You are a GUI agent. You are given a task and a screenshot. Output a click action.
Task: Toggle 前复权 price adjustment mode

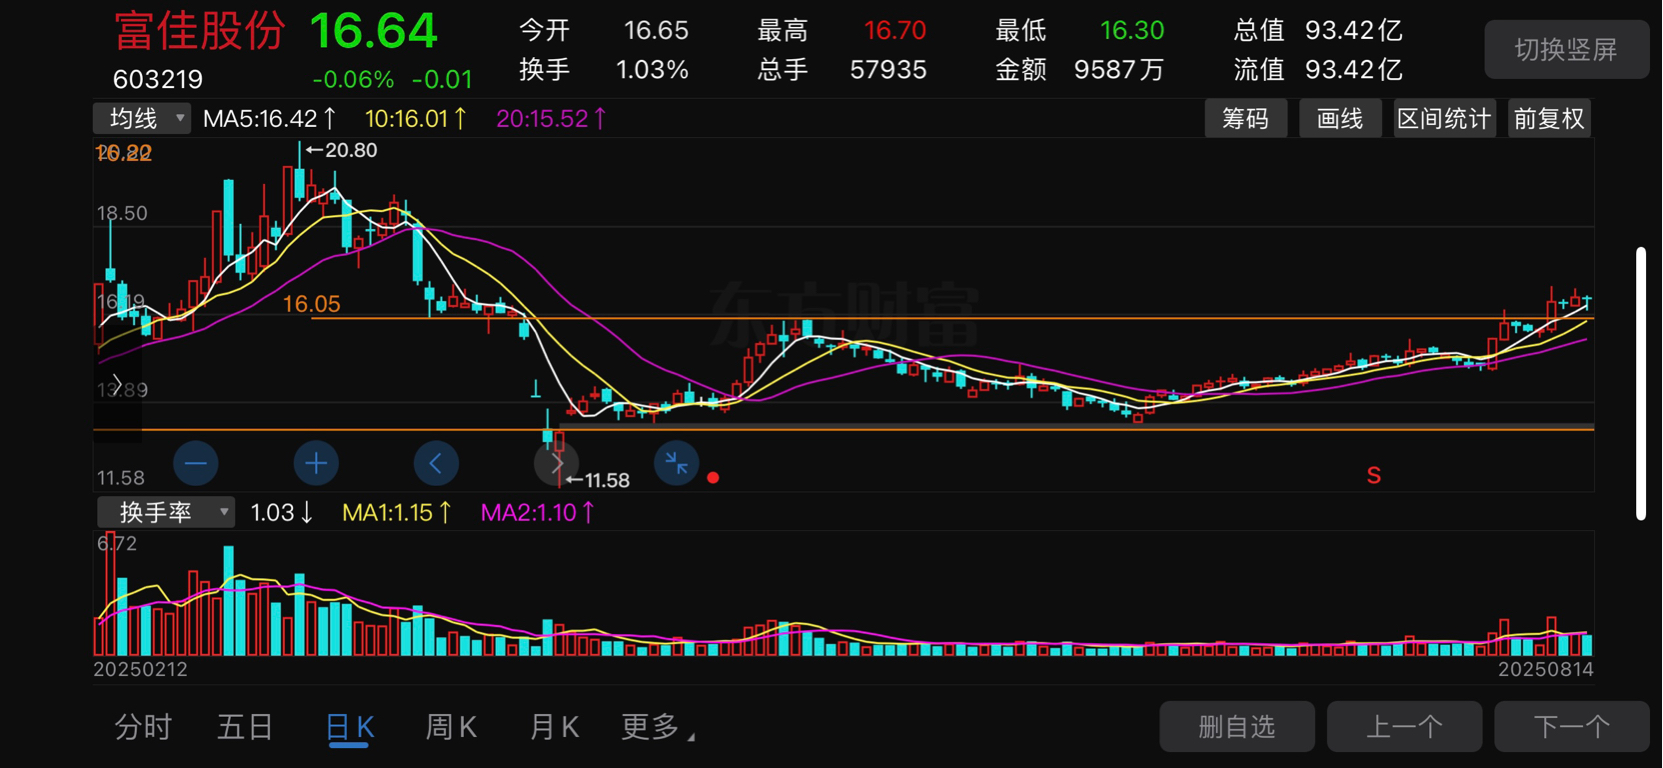click(1549, 119)
